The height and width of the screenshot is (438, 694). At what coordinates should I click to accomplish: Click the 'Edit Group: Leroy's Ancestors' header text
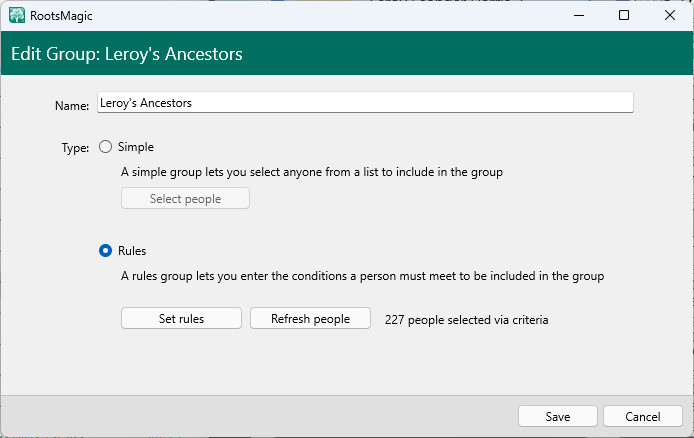[x=127, y=54]
